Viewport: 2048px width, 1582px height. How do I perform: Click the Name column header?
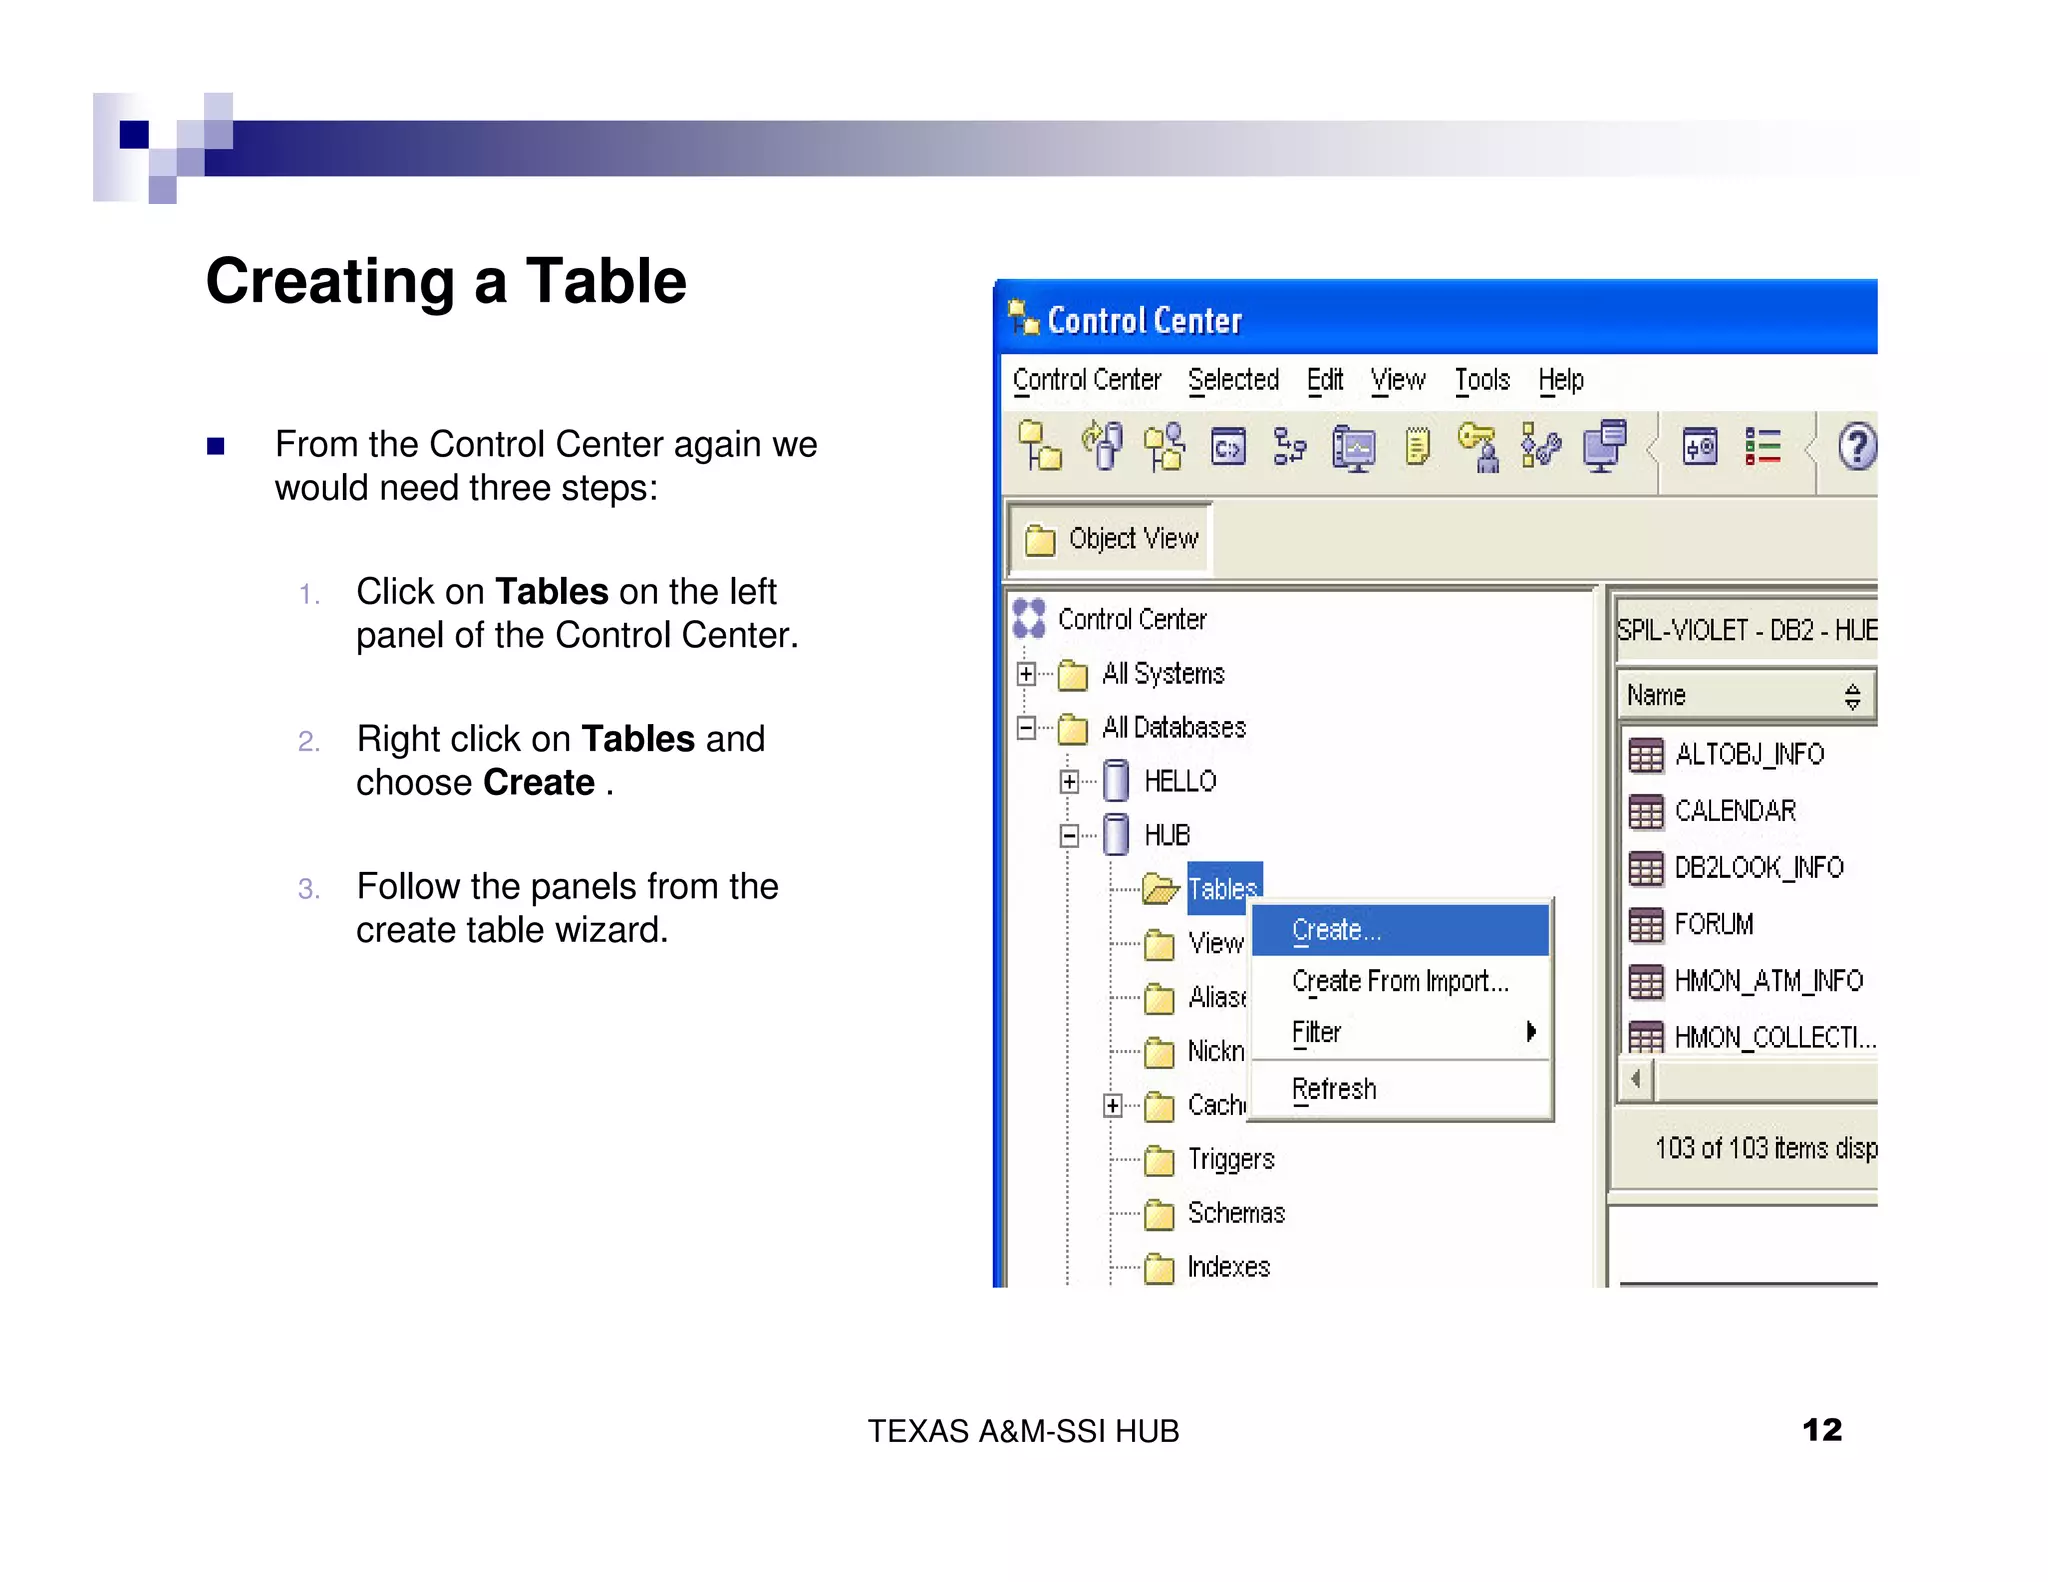coord(1745,695)
